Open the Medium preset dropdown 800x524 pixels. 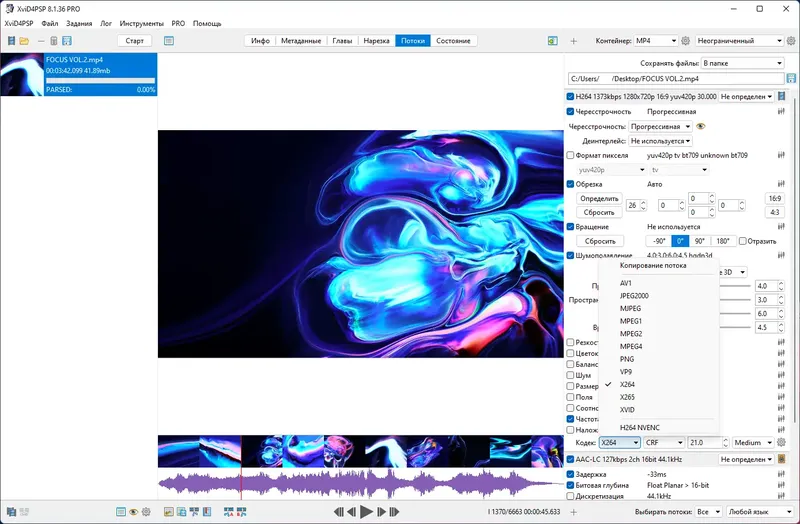(x=754, y=442)
